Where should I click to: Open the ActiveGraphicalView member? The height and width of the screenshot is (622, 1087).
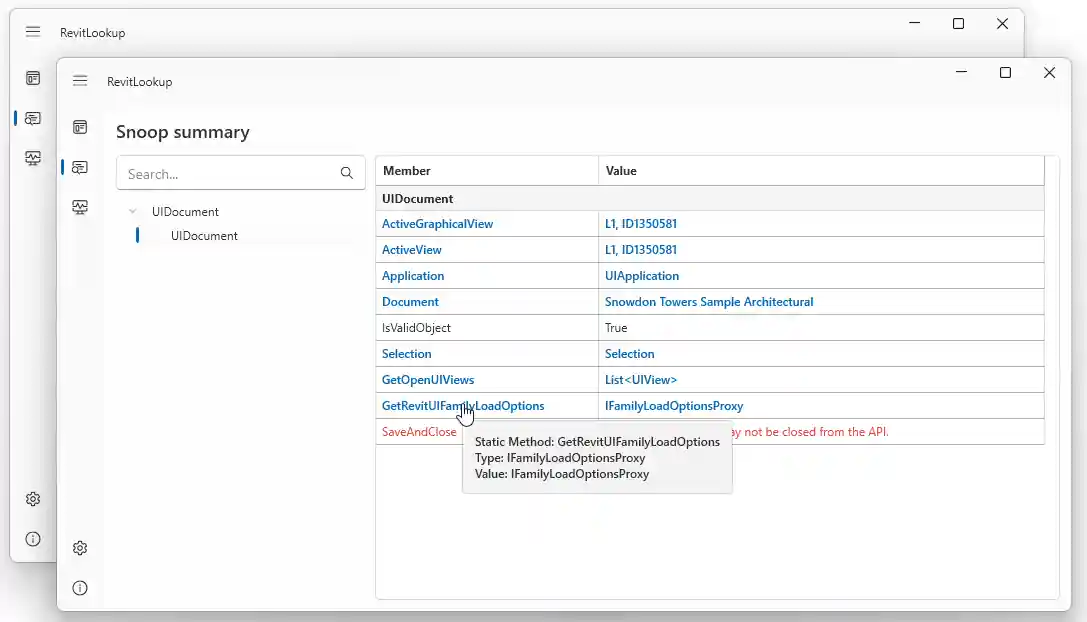[x=437, y=224]
